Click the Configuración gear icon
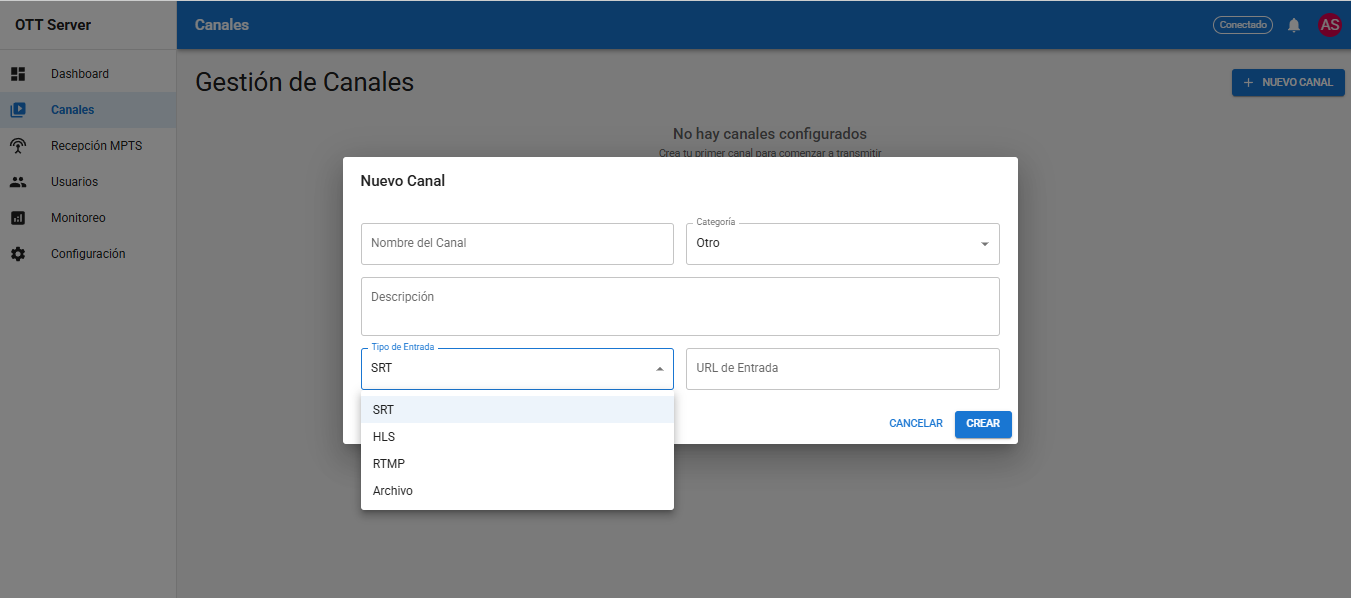 tap(17, 254)
